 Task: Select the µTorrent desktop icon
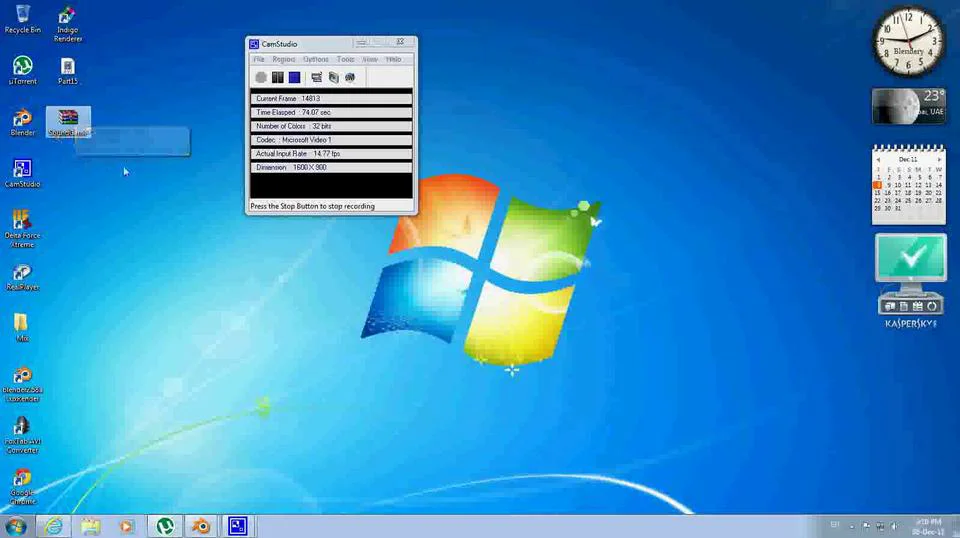tap(23, 69)
